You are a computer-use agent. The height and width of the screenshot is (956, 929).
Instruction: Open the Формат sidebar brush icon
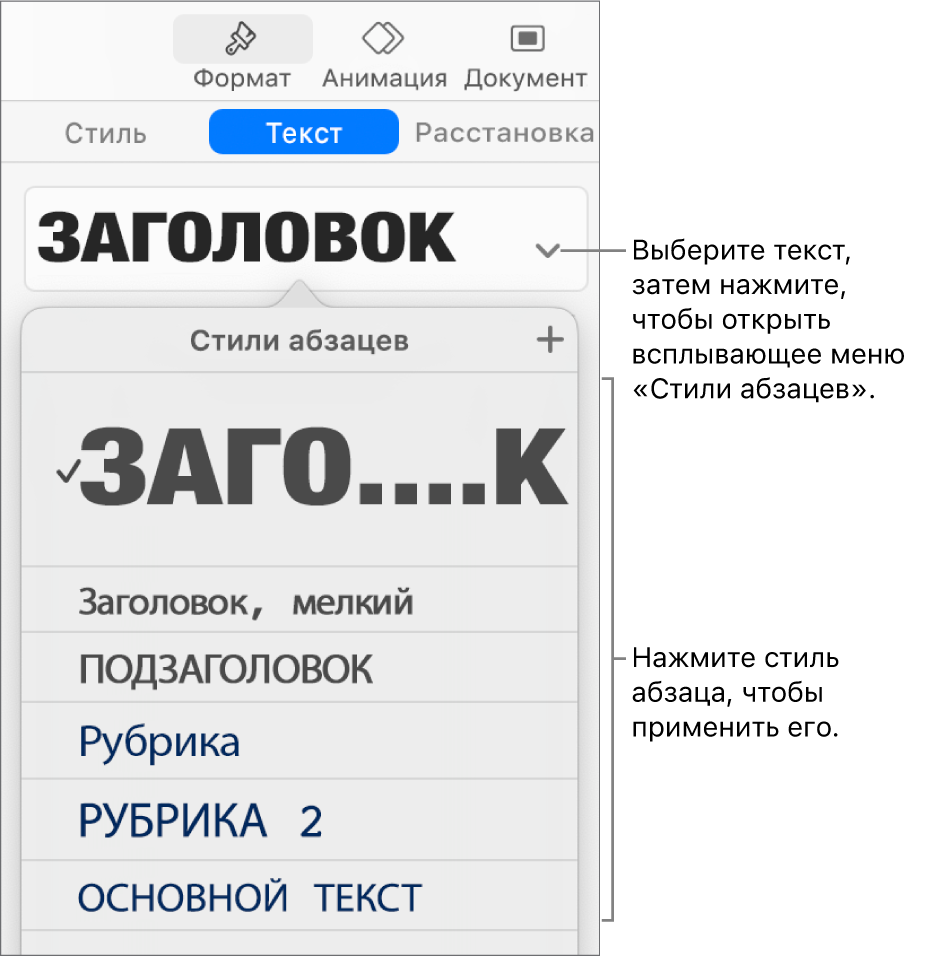[242, 39]
